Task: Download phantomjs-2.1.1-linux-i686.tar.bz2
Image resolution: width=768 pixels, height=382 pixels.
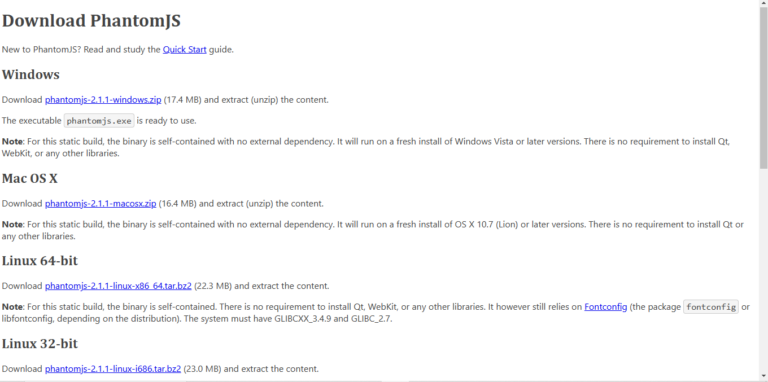Action: [x=113, y=368]
